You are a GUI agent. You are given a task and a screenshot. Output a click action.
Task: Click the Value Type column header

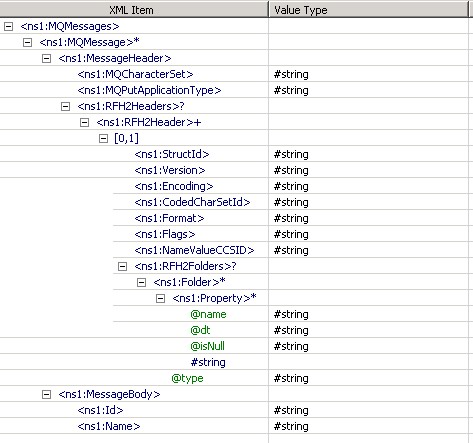(x=368, y=10)
